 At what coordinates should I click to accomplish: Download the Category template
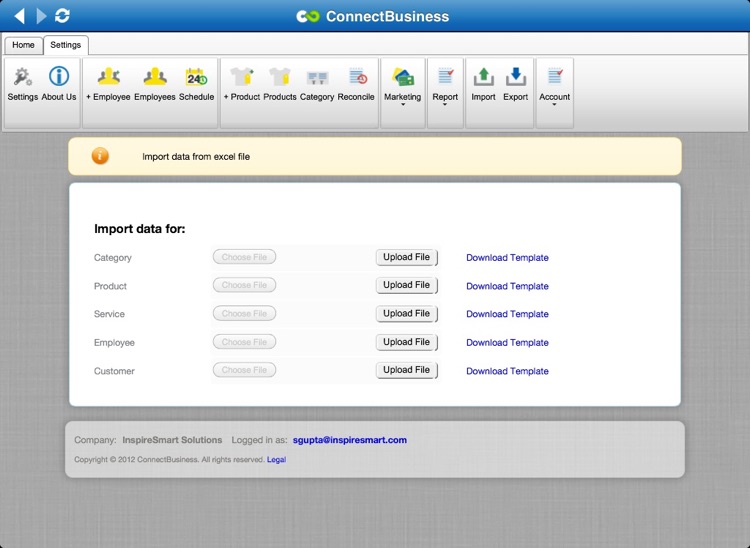click(x=507, y=257)
